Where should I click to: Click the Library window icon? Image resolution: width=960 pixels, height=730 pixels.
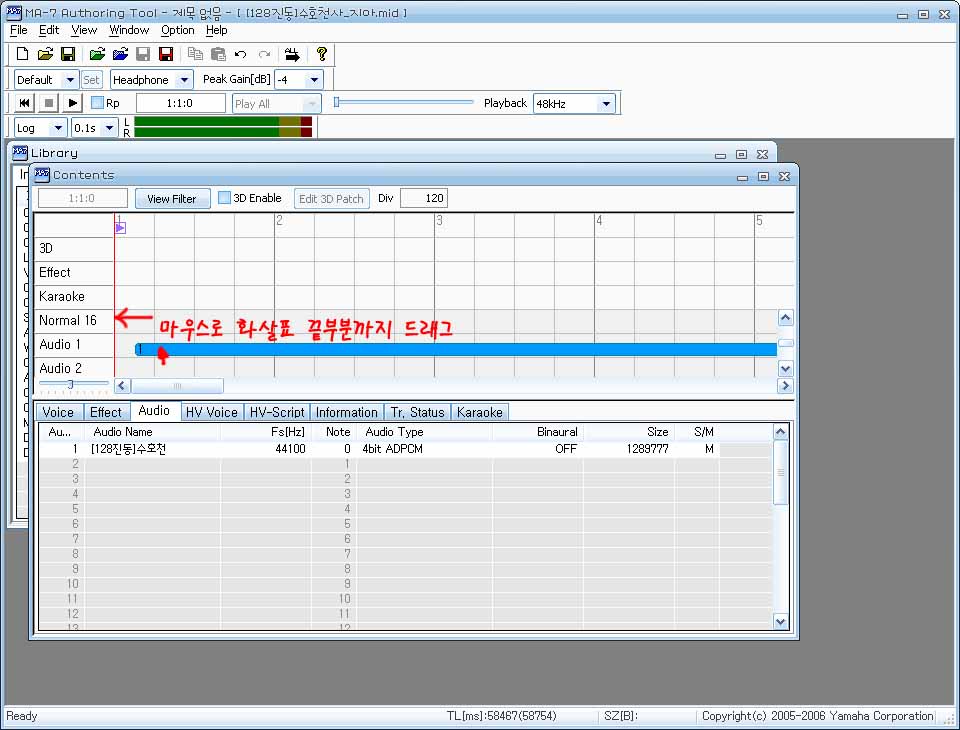click(20, 152)
